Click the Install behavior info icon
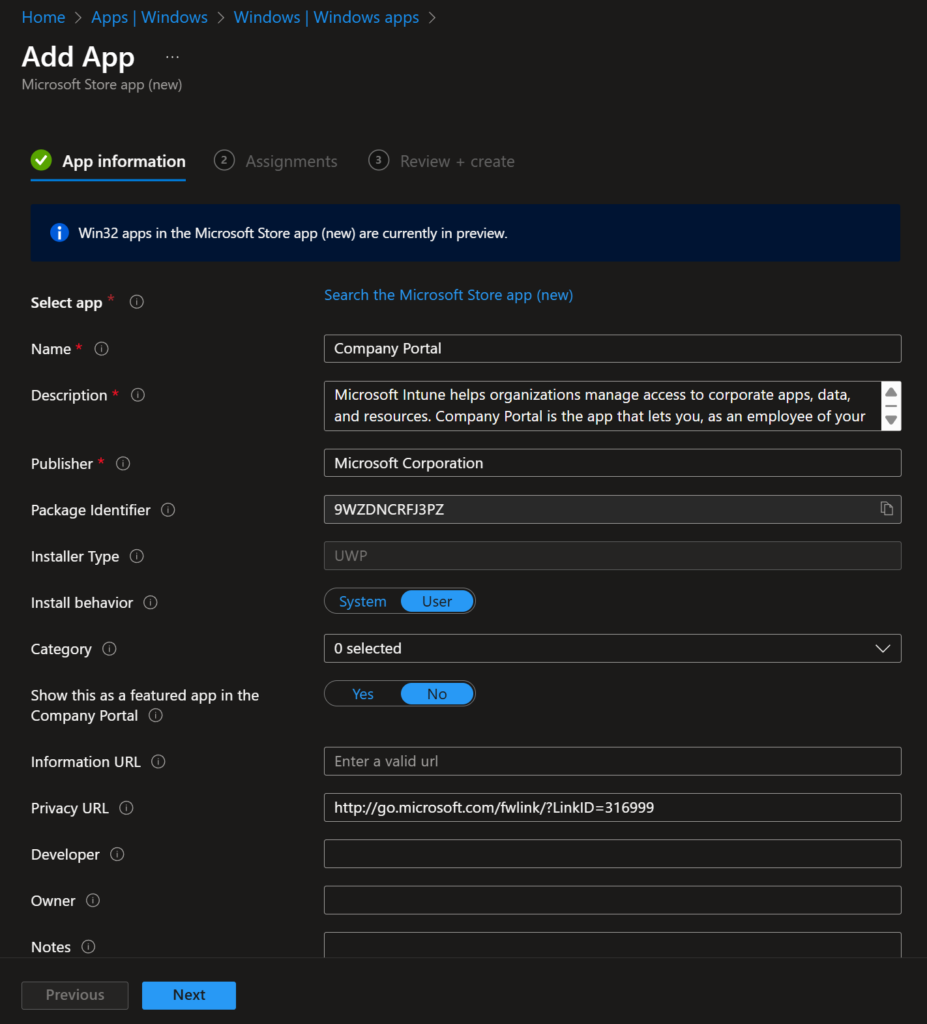This screenshot has height=1024, width=927. [150, 603]
